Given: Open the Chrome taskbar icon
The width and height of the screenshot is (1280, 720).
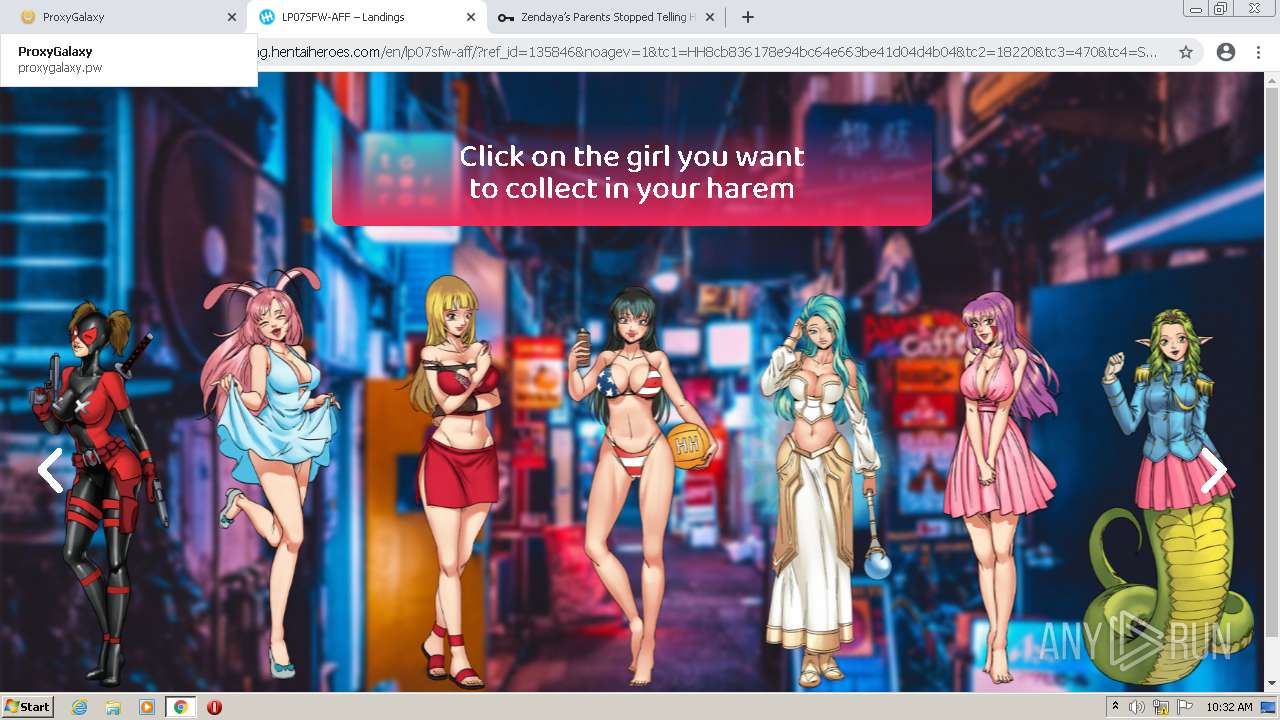Looking at the screenshot, I should pyautogui.click(x=181, y=707).
